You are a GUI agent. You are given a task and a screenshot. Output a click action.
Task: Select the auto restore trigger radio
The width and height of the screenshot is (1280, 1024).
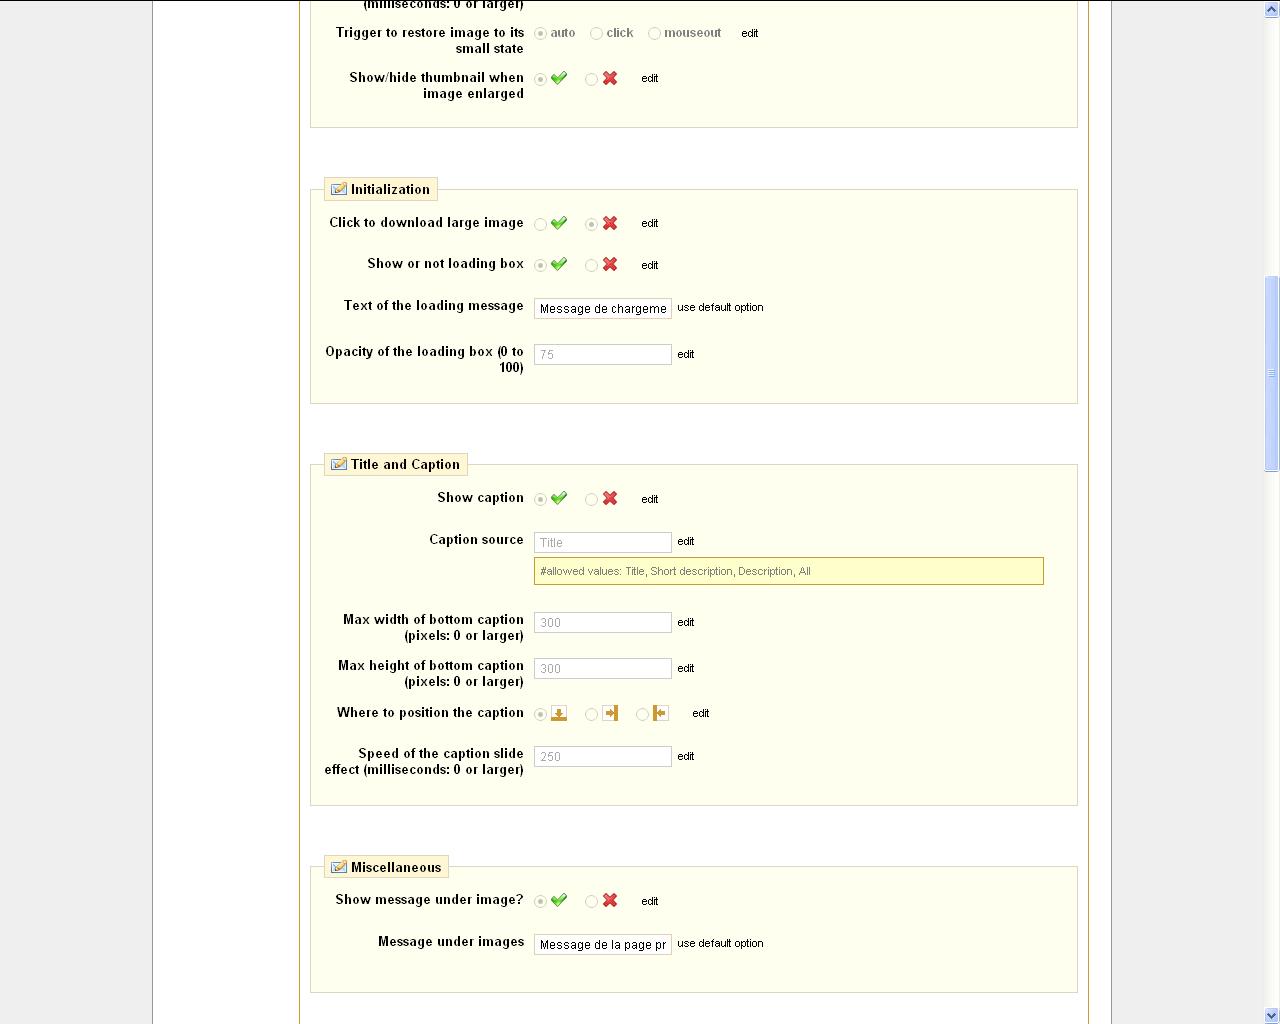[x=540, y=33]
